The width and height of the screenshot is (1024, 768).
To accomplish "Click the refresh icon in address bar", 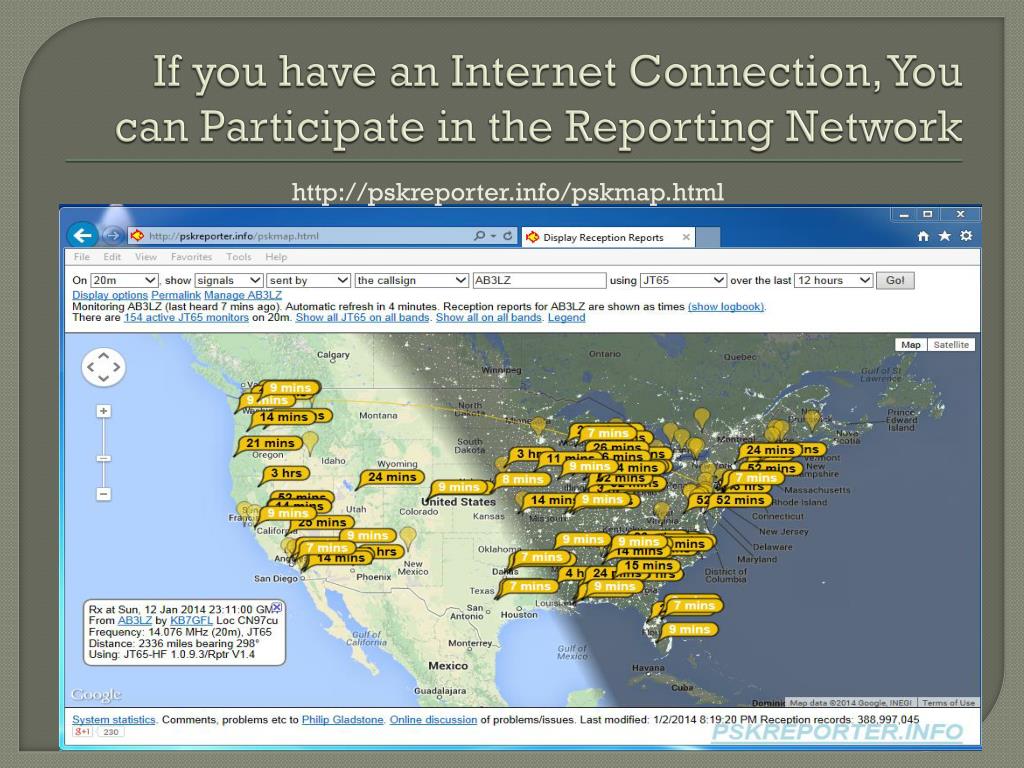I will coord(507,236).
